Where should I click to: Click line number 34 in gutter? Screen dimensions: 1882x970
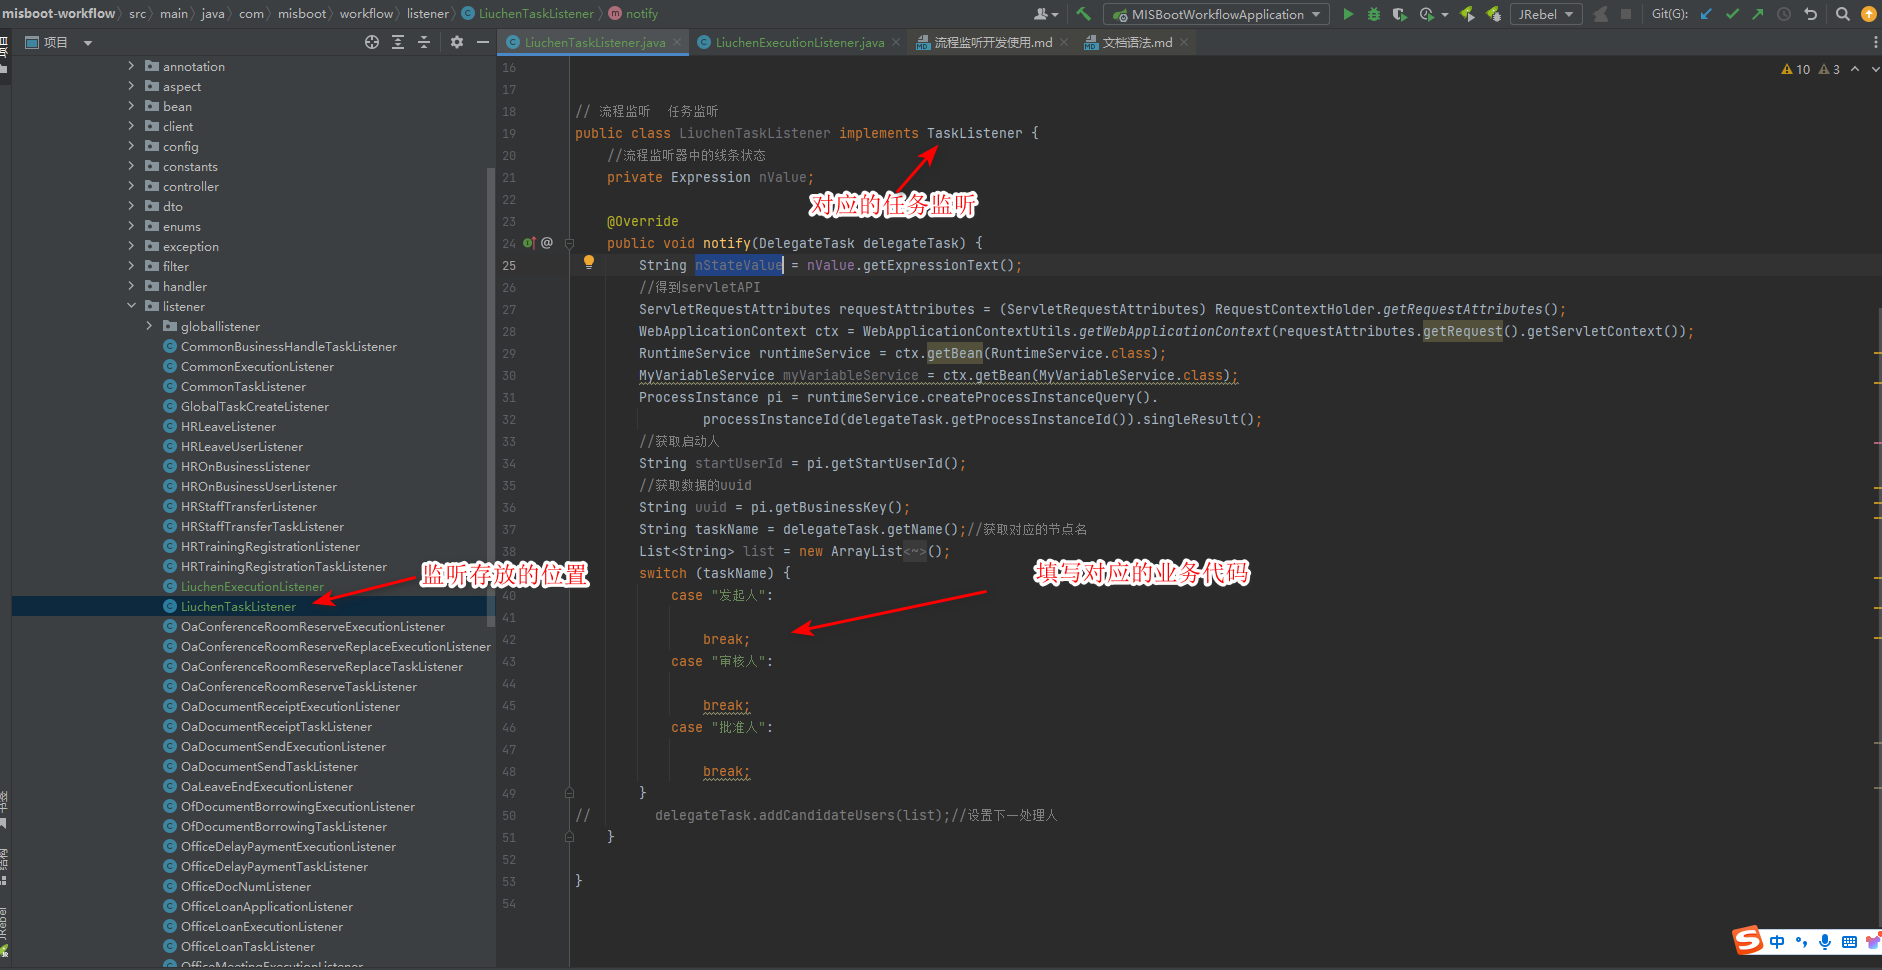tap(510, 463)
